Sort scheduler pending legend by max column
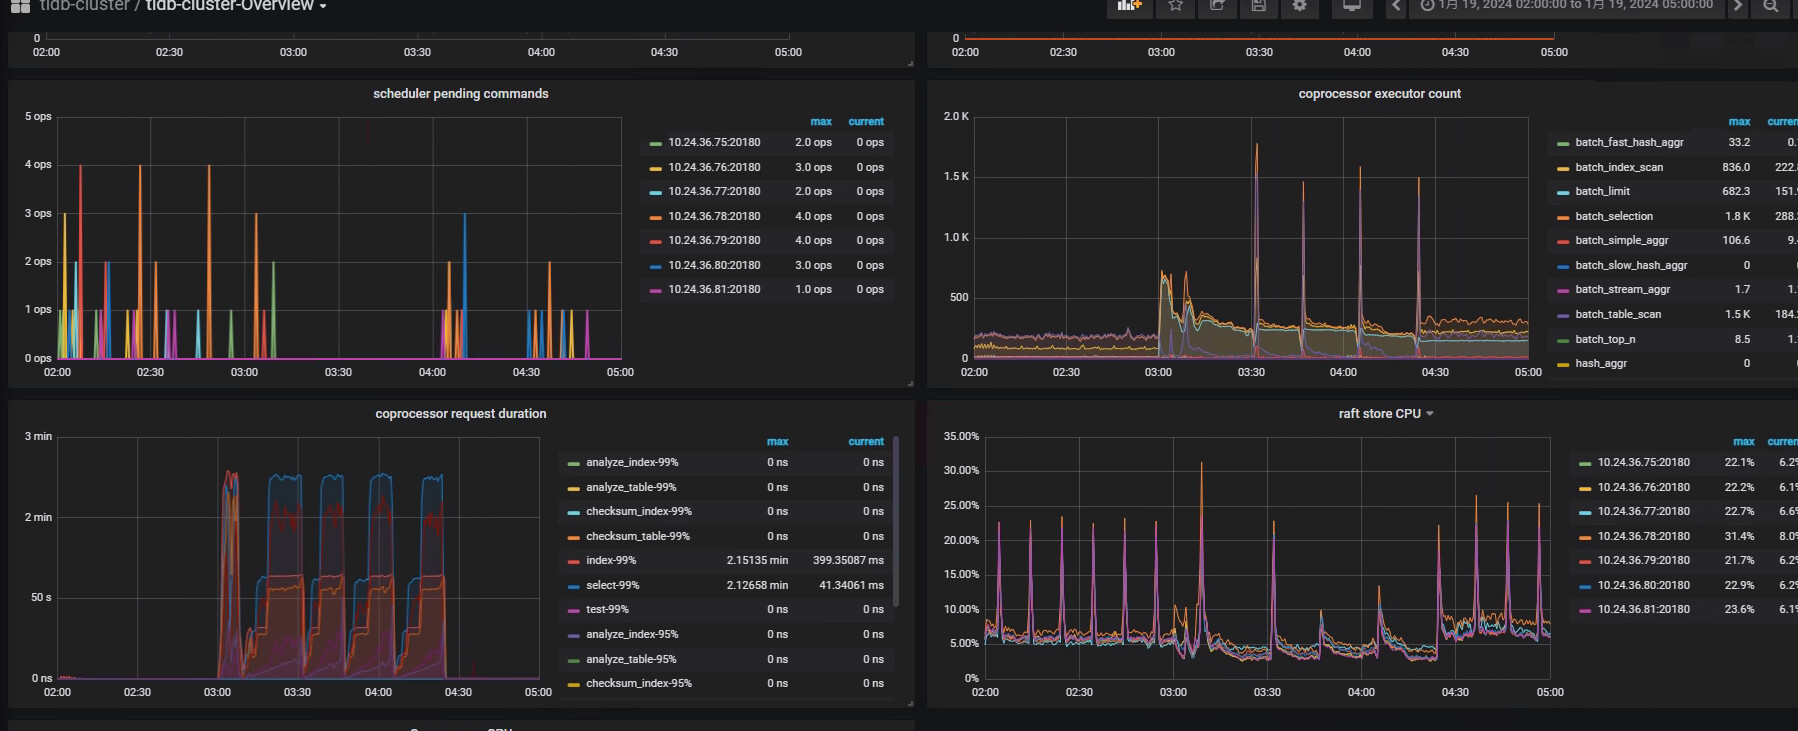The height and width of the screenshot is (731, 1798). [x=821, y=122]
